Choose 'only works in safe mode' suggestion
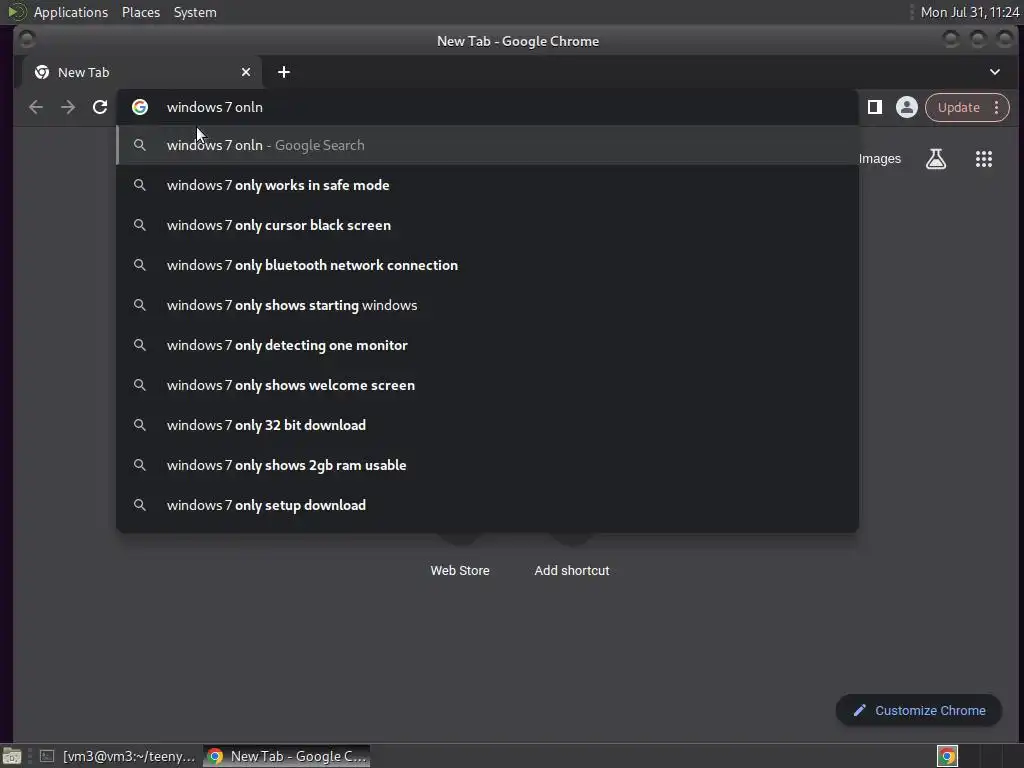 click(x=487, y=185)
